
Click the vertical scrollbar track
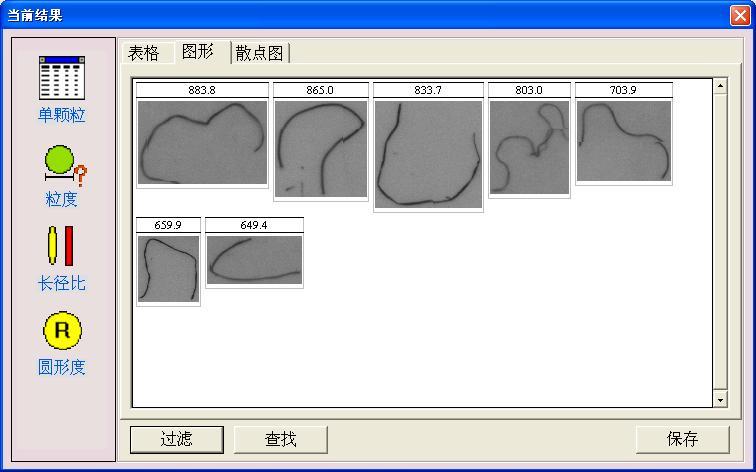point(720,243)
